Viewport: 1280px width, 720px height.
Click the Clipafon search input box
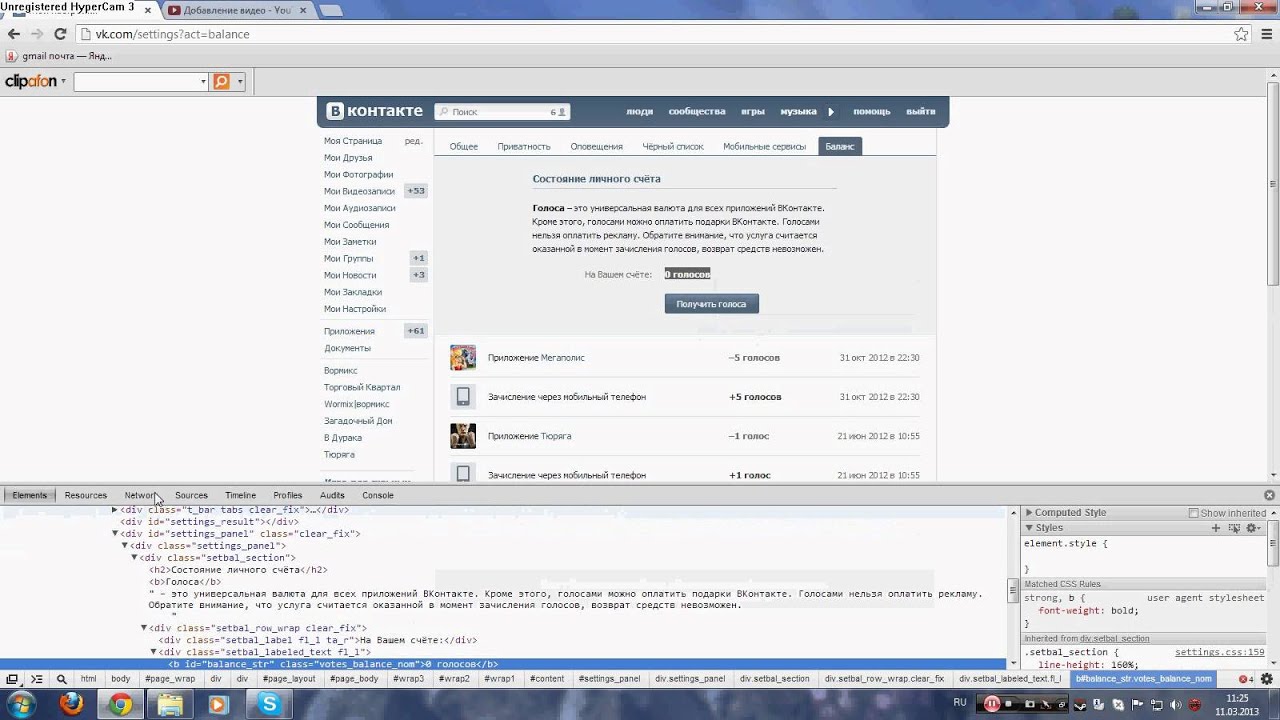136,82
